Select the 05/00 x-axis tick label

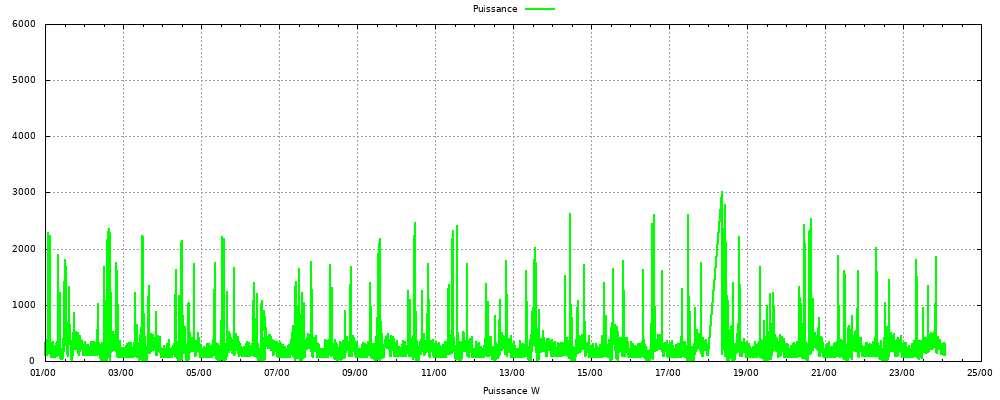point(199,373)
